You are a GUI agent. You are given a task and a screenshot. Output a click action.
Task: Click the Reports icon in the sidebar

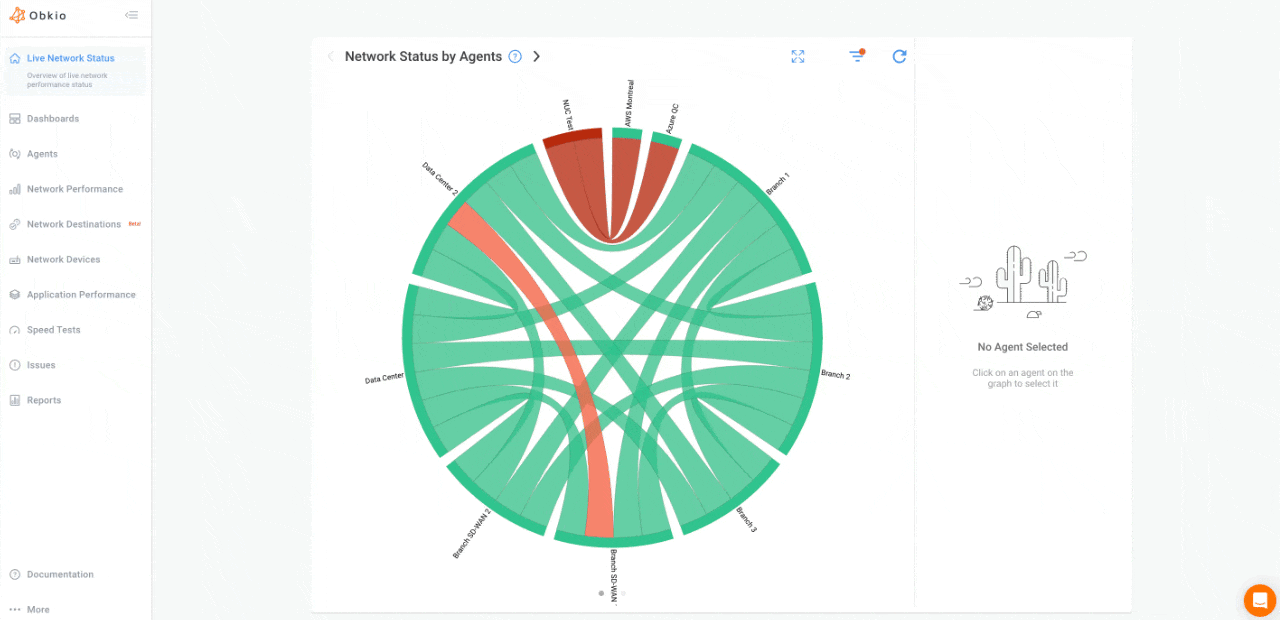(x=13, y=399)
